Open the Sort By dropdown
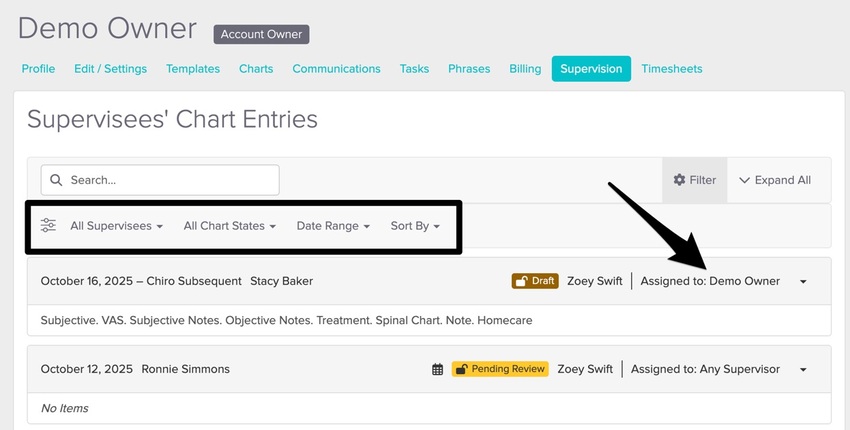The image size is (850, 430). 415,226
